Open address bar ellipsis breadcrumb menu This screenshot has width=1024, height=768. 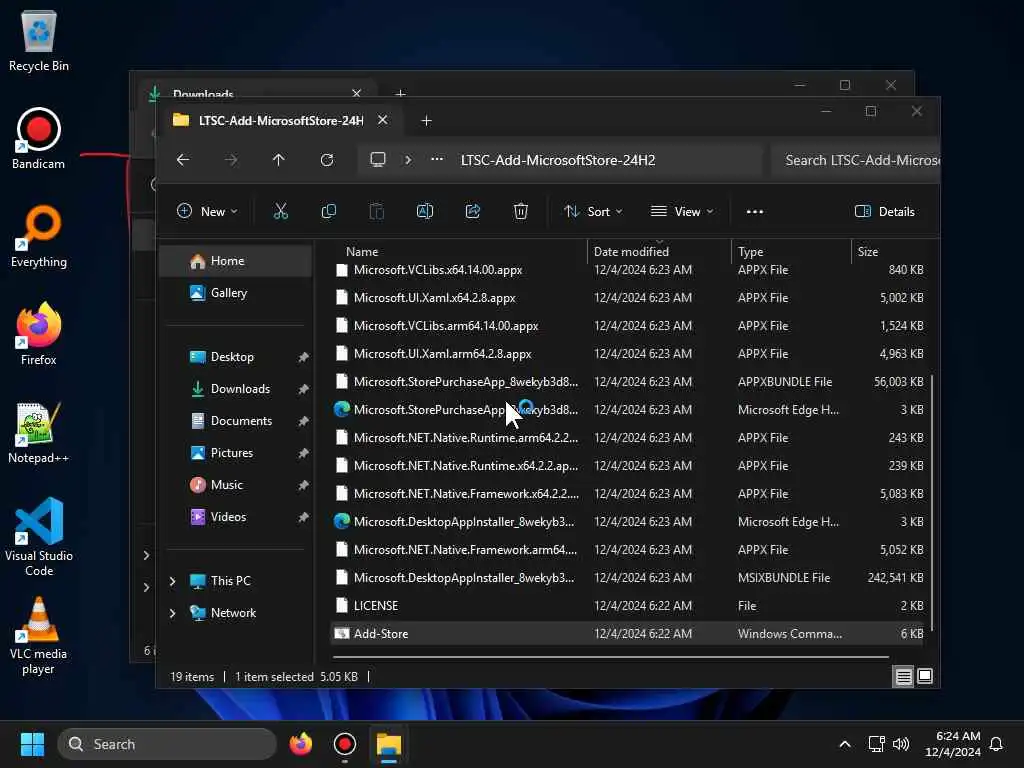(437, 159)
